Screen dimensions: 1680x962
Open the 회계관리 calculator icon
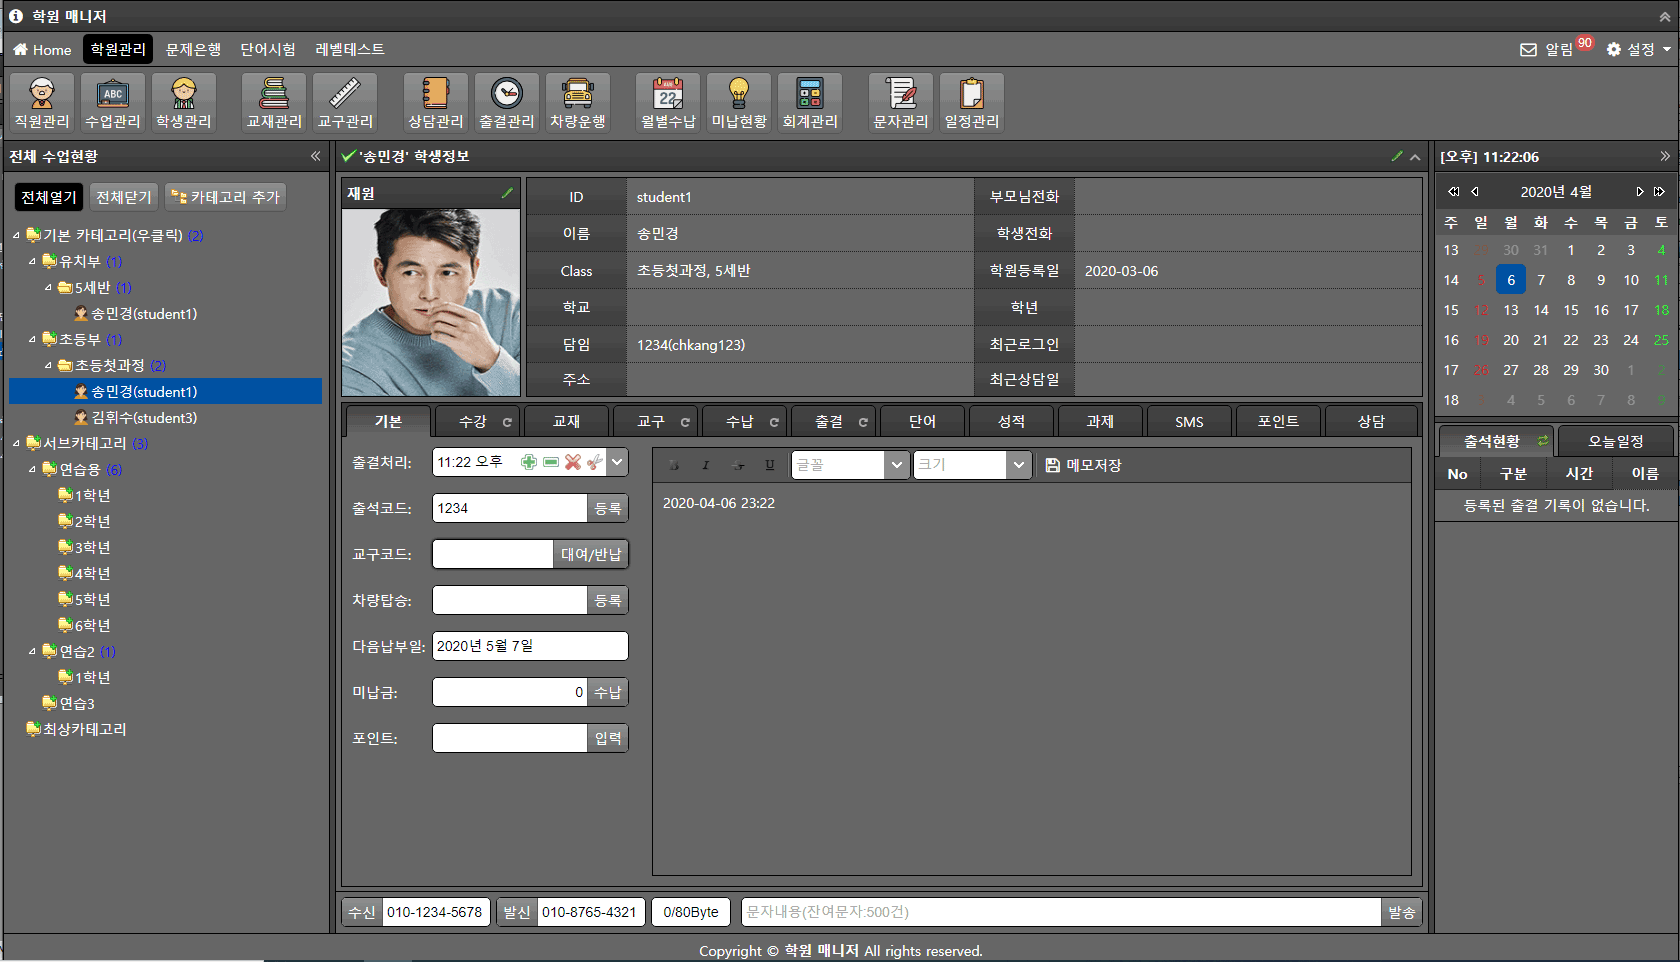point(809,102)
